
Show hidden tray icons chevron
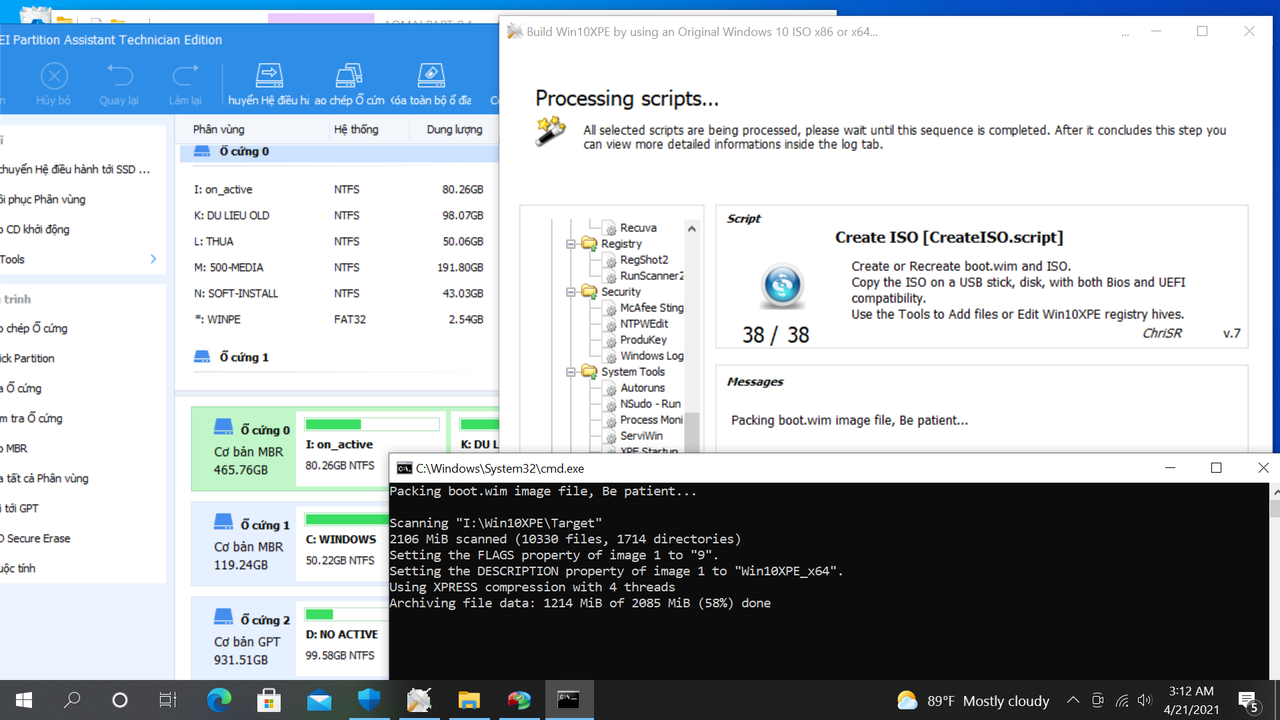click(1073, 700)
